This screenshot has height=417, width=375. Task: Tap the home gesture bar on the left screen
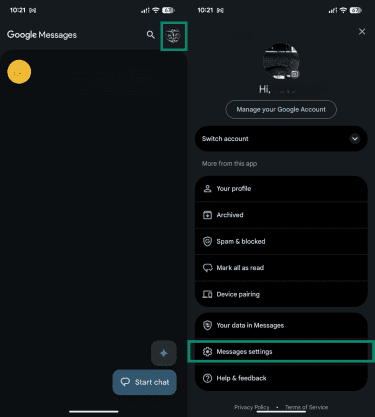point(94,412)
